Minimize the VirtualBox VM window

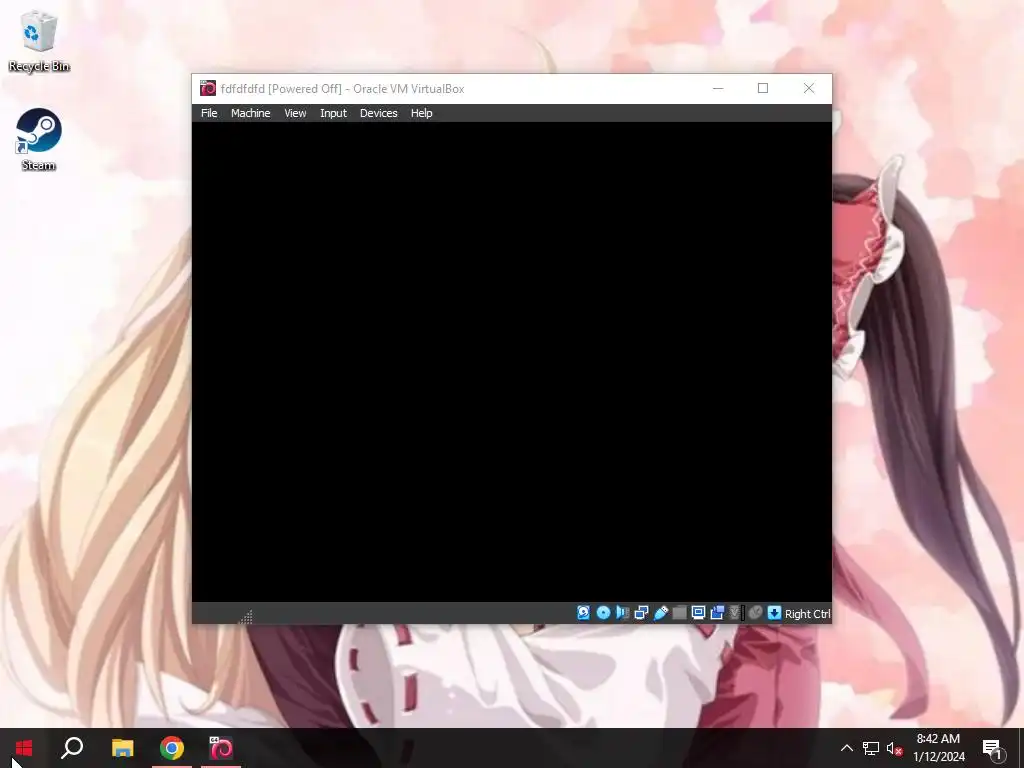tap(718, 88)
